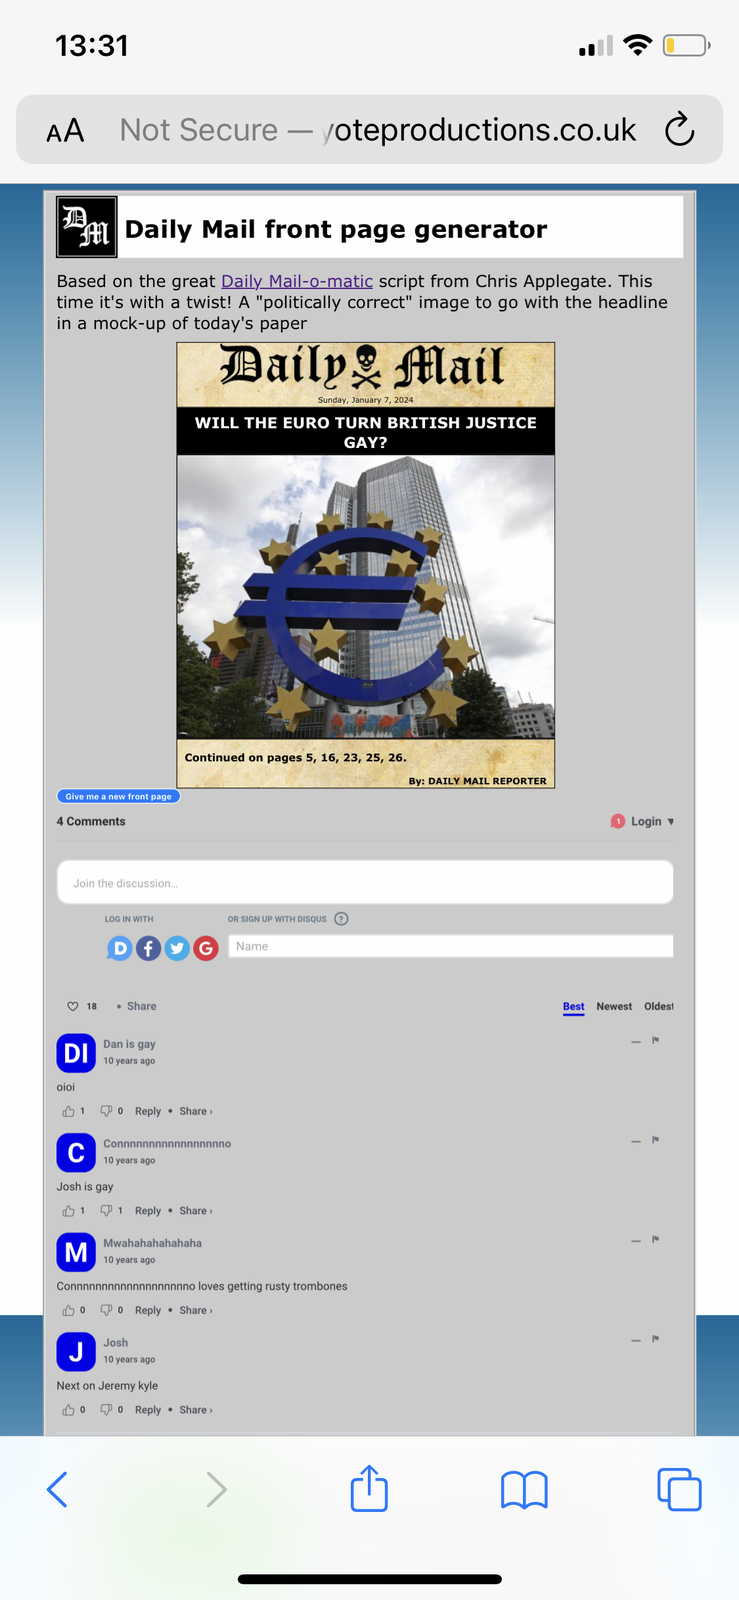Click the 'Daily Mail front page generator' heading

[x=336, y=229]
